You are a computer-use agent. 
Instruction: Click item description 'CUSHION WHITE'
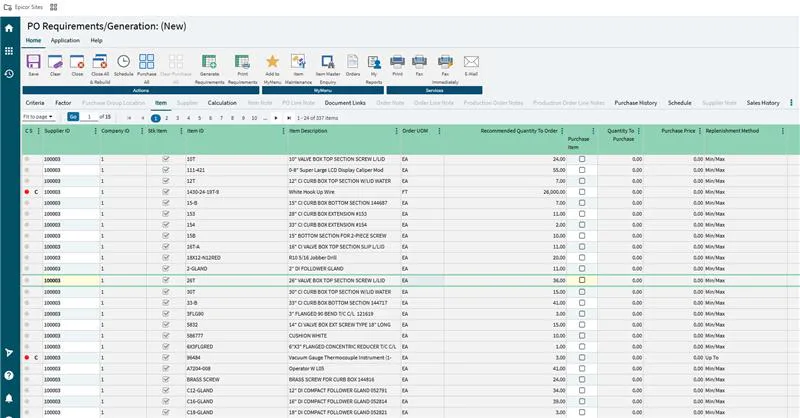point(308,336)
